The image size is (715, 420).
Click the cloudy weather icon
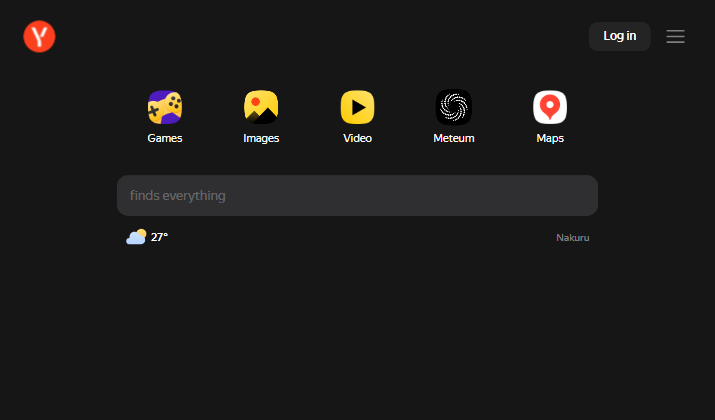coord(136,237)
